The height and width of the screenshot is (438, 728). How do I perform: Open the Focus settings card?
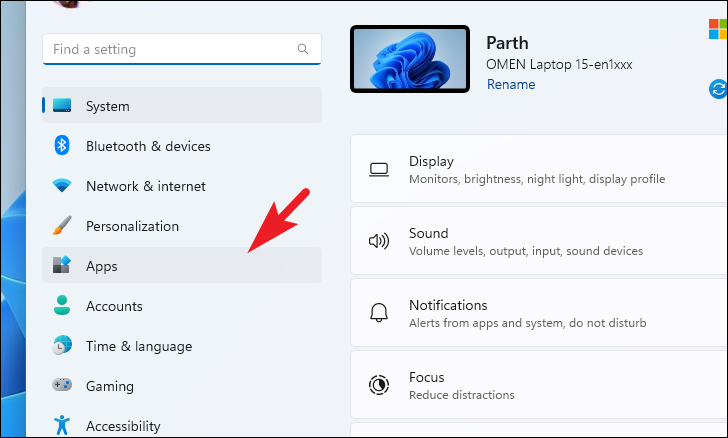tap(539, 385)
